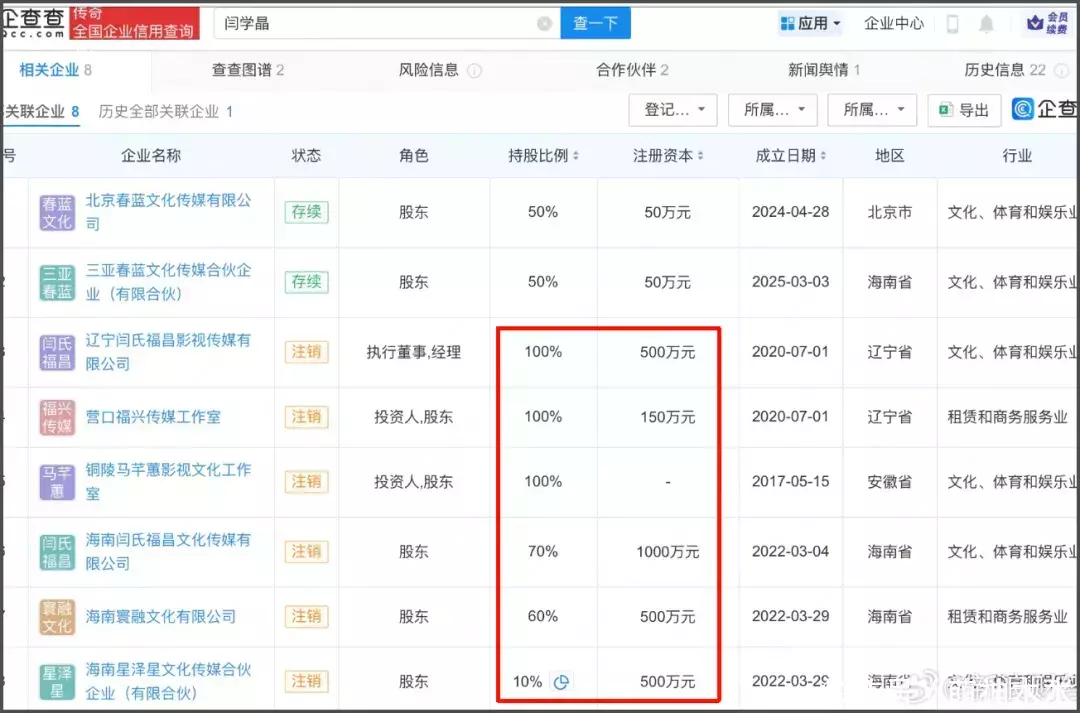
Task: Click the 春蓝文化 company logo
Action: tap(57, 212)
